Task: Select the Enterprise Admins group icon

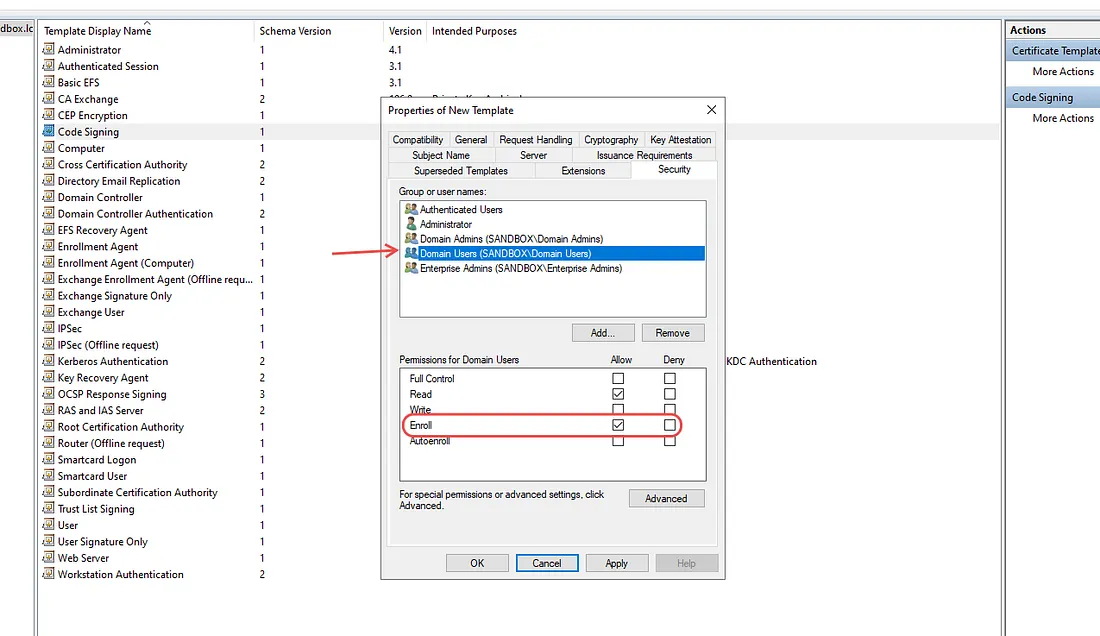Action: 411,269
